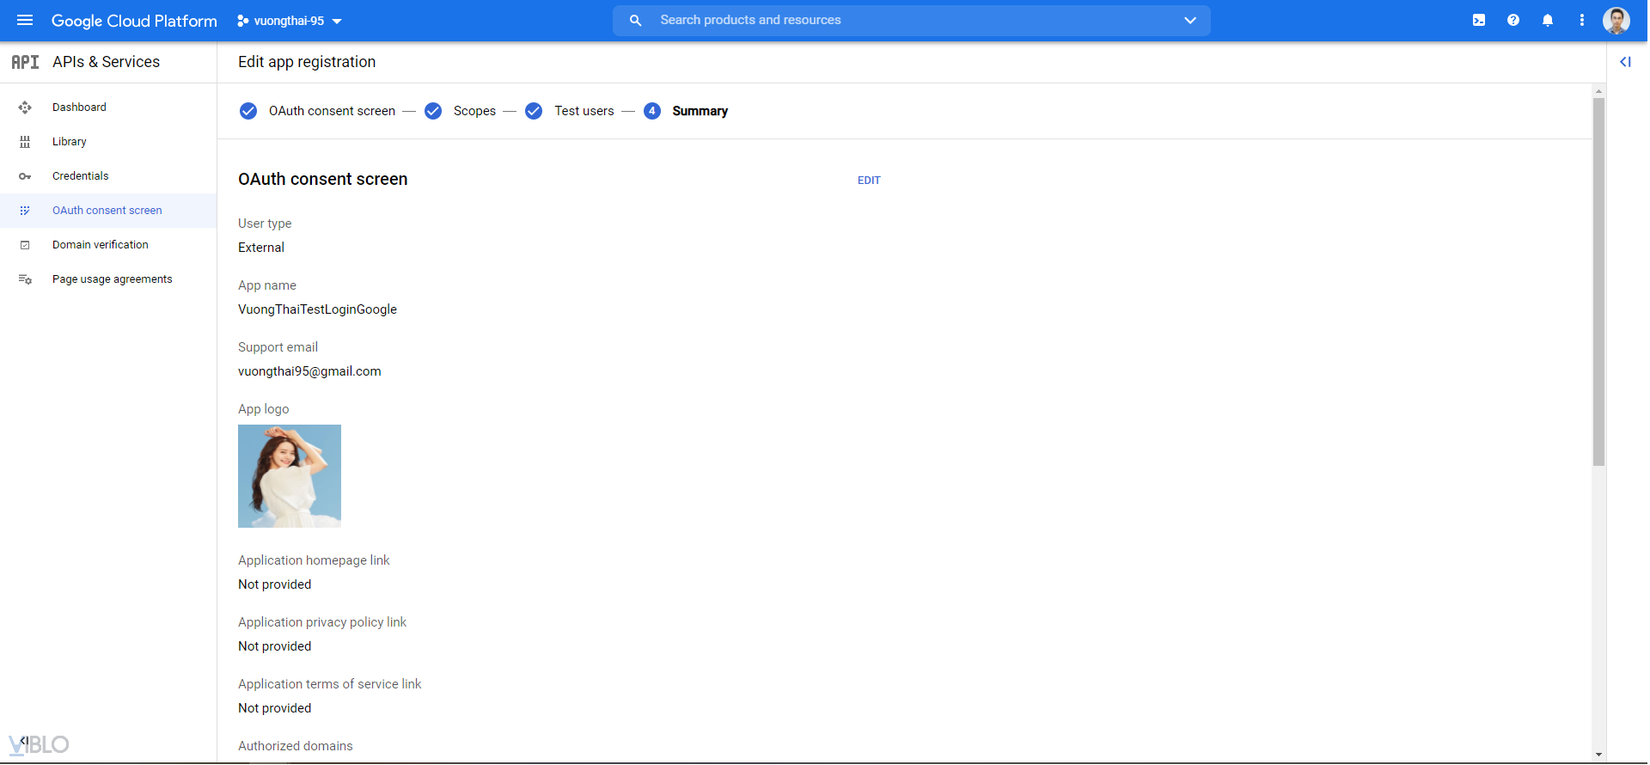Click the User type label
Viewport: 1650px width, 765px height.
click(x=265, y=224)
